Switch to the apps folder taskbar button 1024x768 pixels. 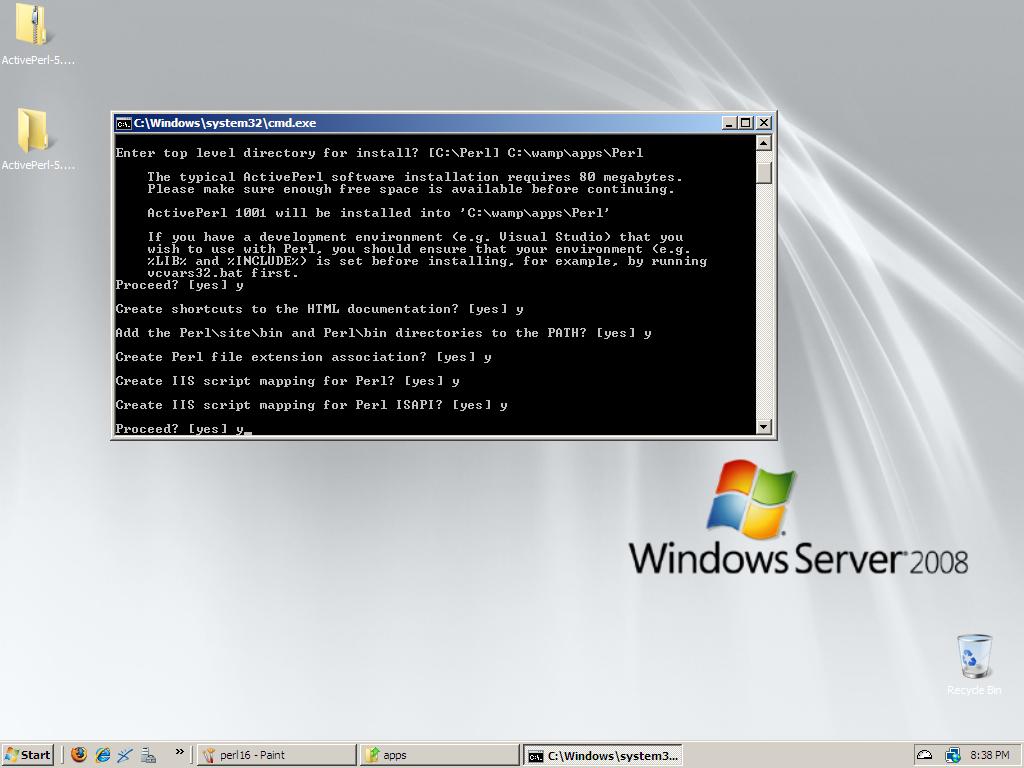coord(440,755)
